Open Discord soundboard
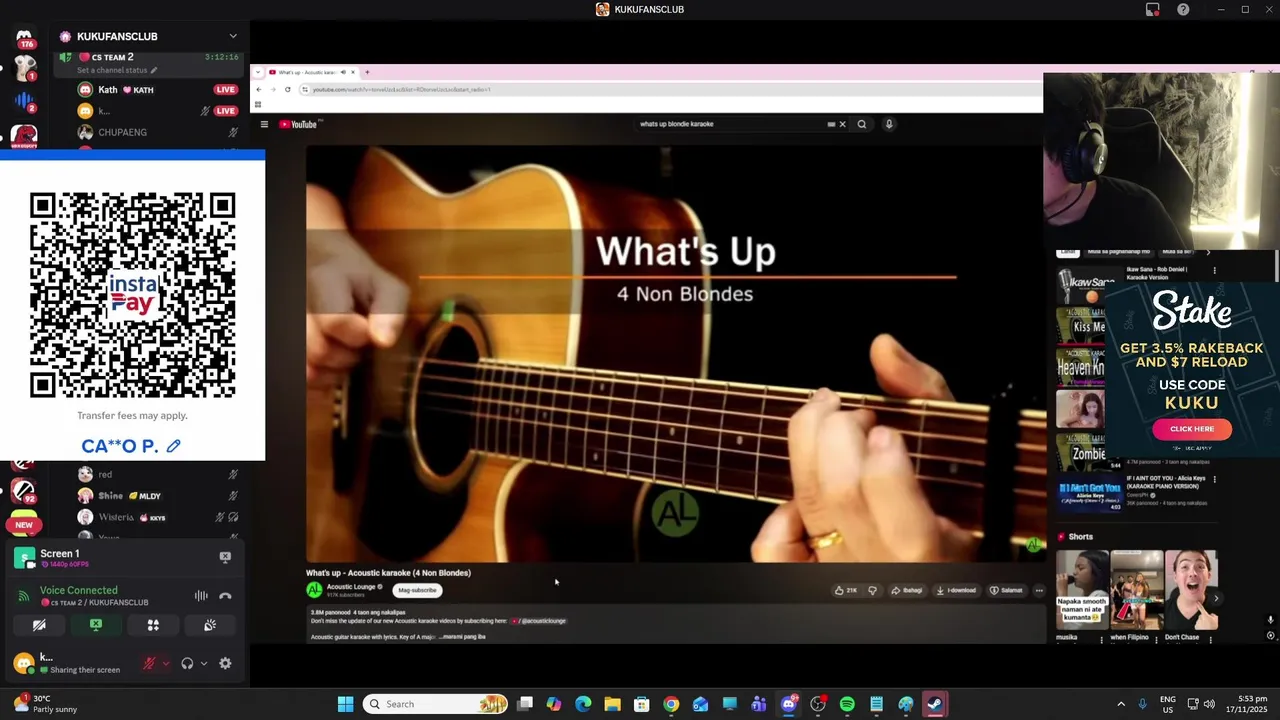Screen dimensions: 1280x720 (210, 625)
